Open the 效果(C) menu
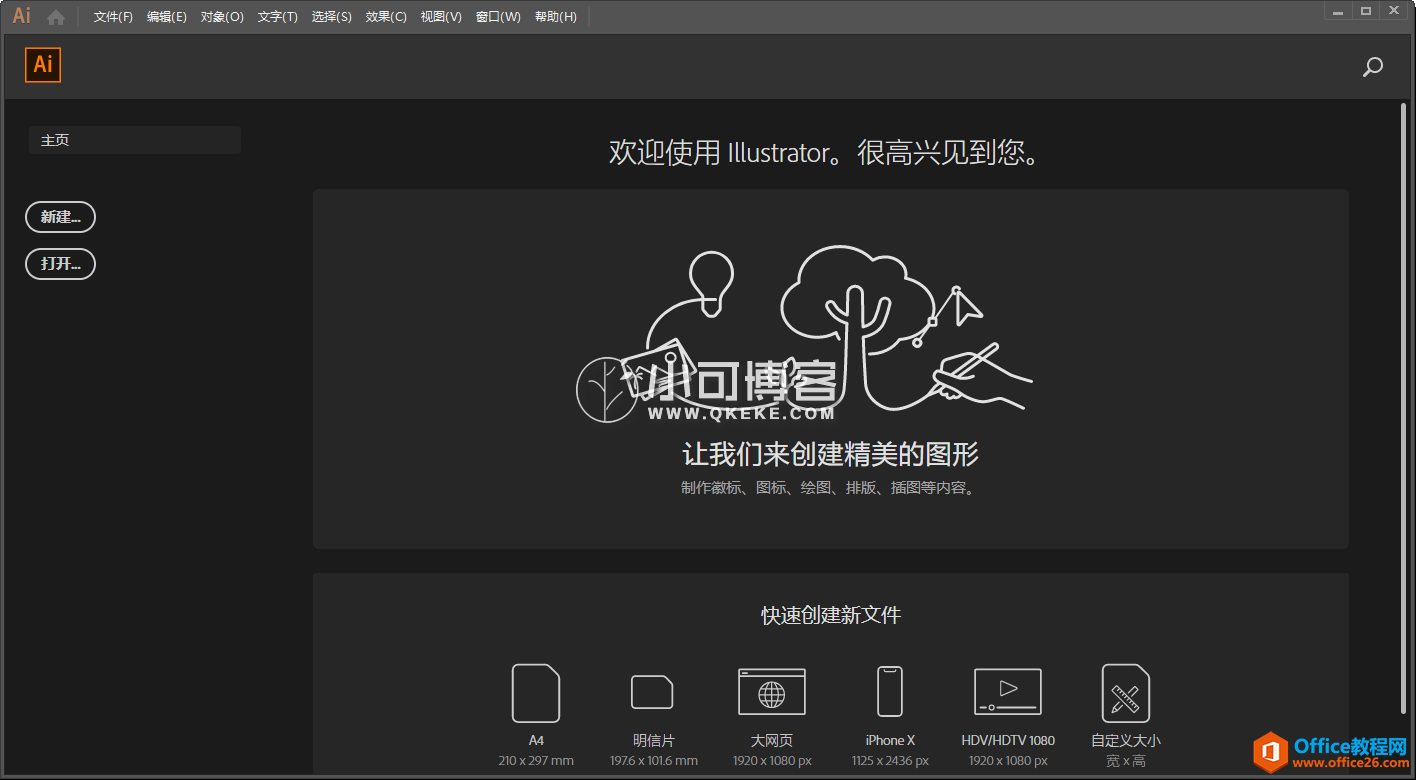The image size is (1416, 780). [386, 17]
